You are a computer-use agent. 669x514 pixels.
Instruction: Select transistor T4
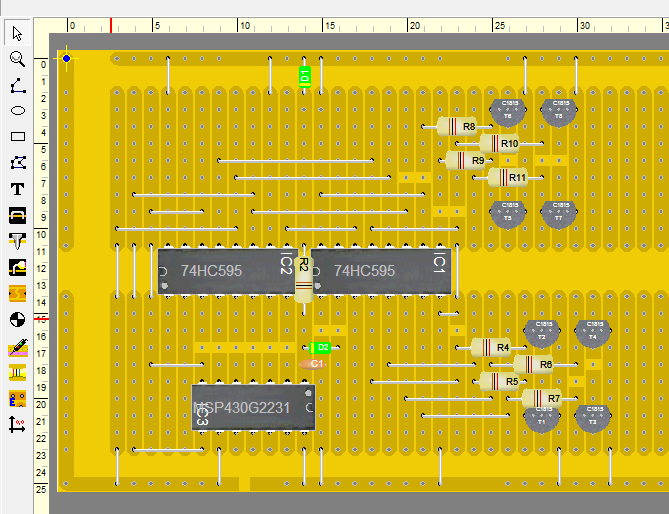[x=593, y=333]
